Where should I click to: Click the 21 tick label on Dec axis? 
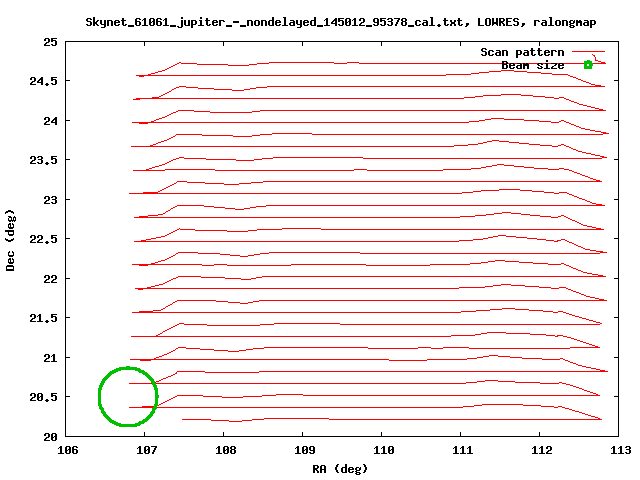click(50, 358)
